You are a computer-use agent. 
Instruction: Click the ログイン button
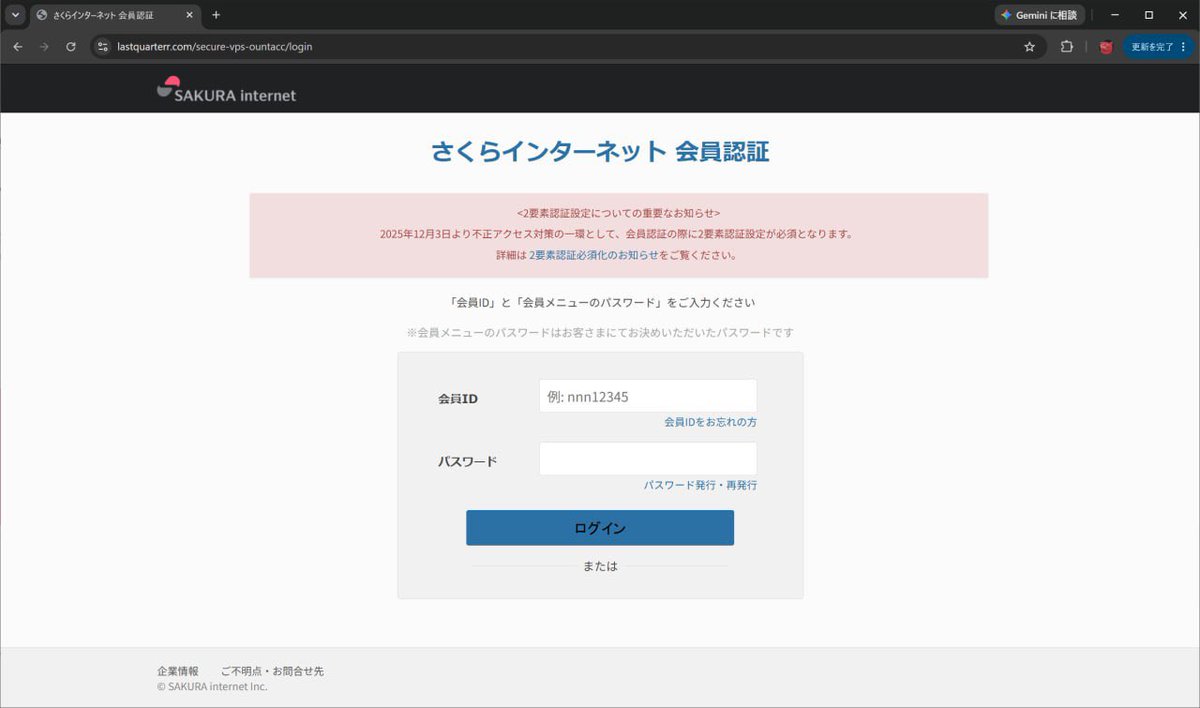(x=600, y=528)
